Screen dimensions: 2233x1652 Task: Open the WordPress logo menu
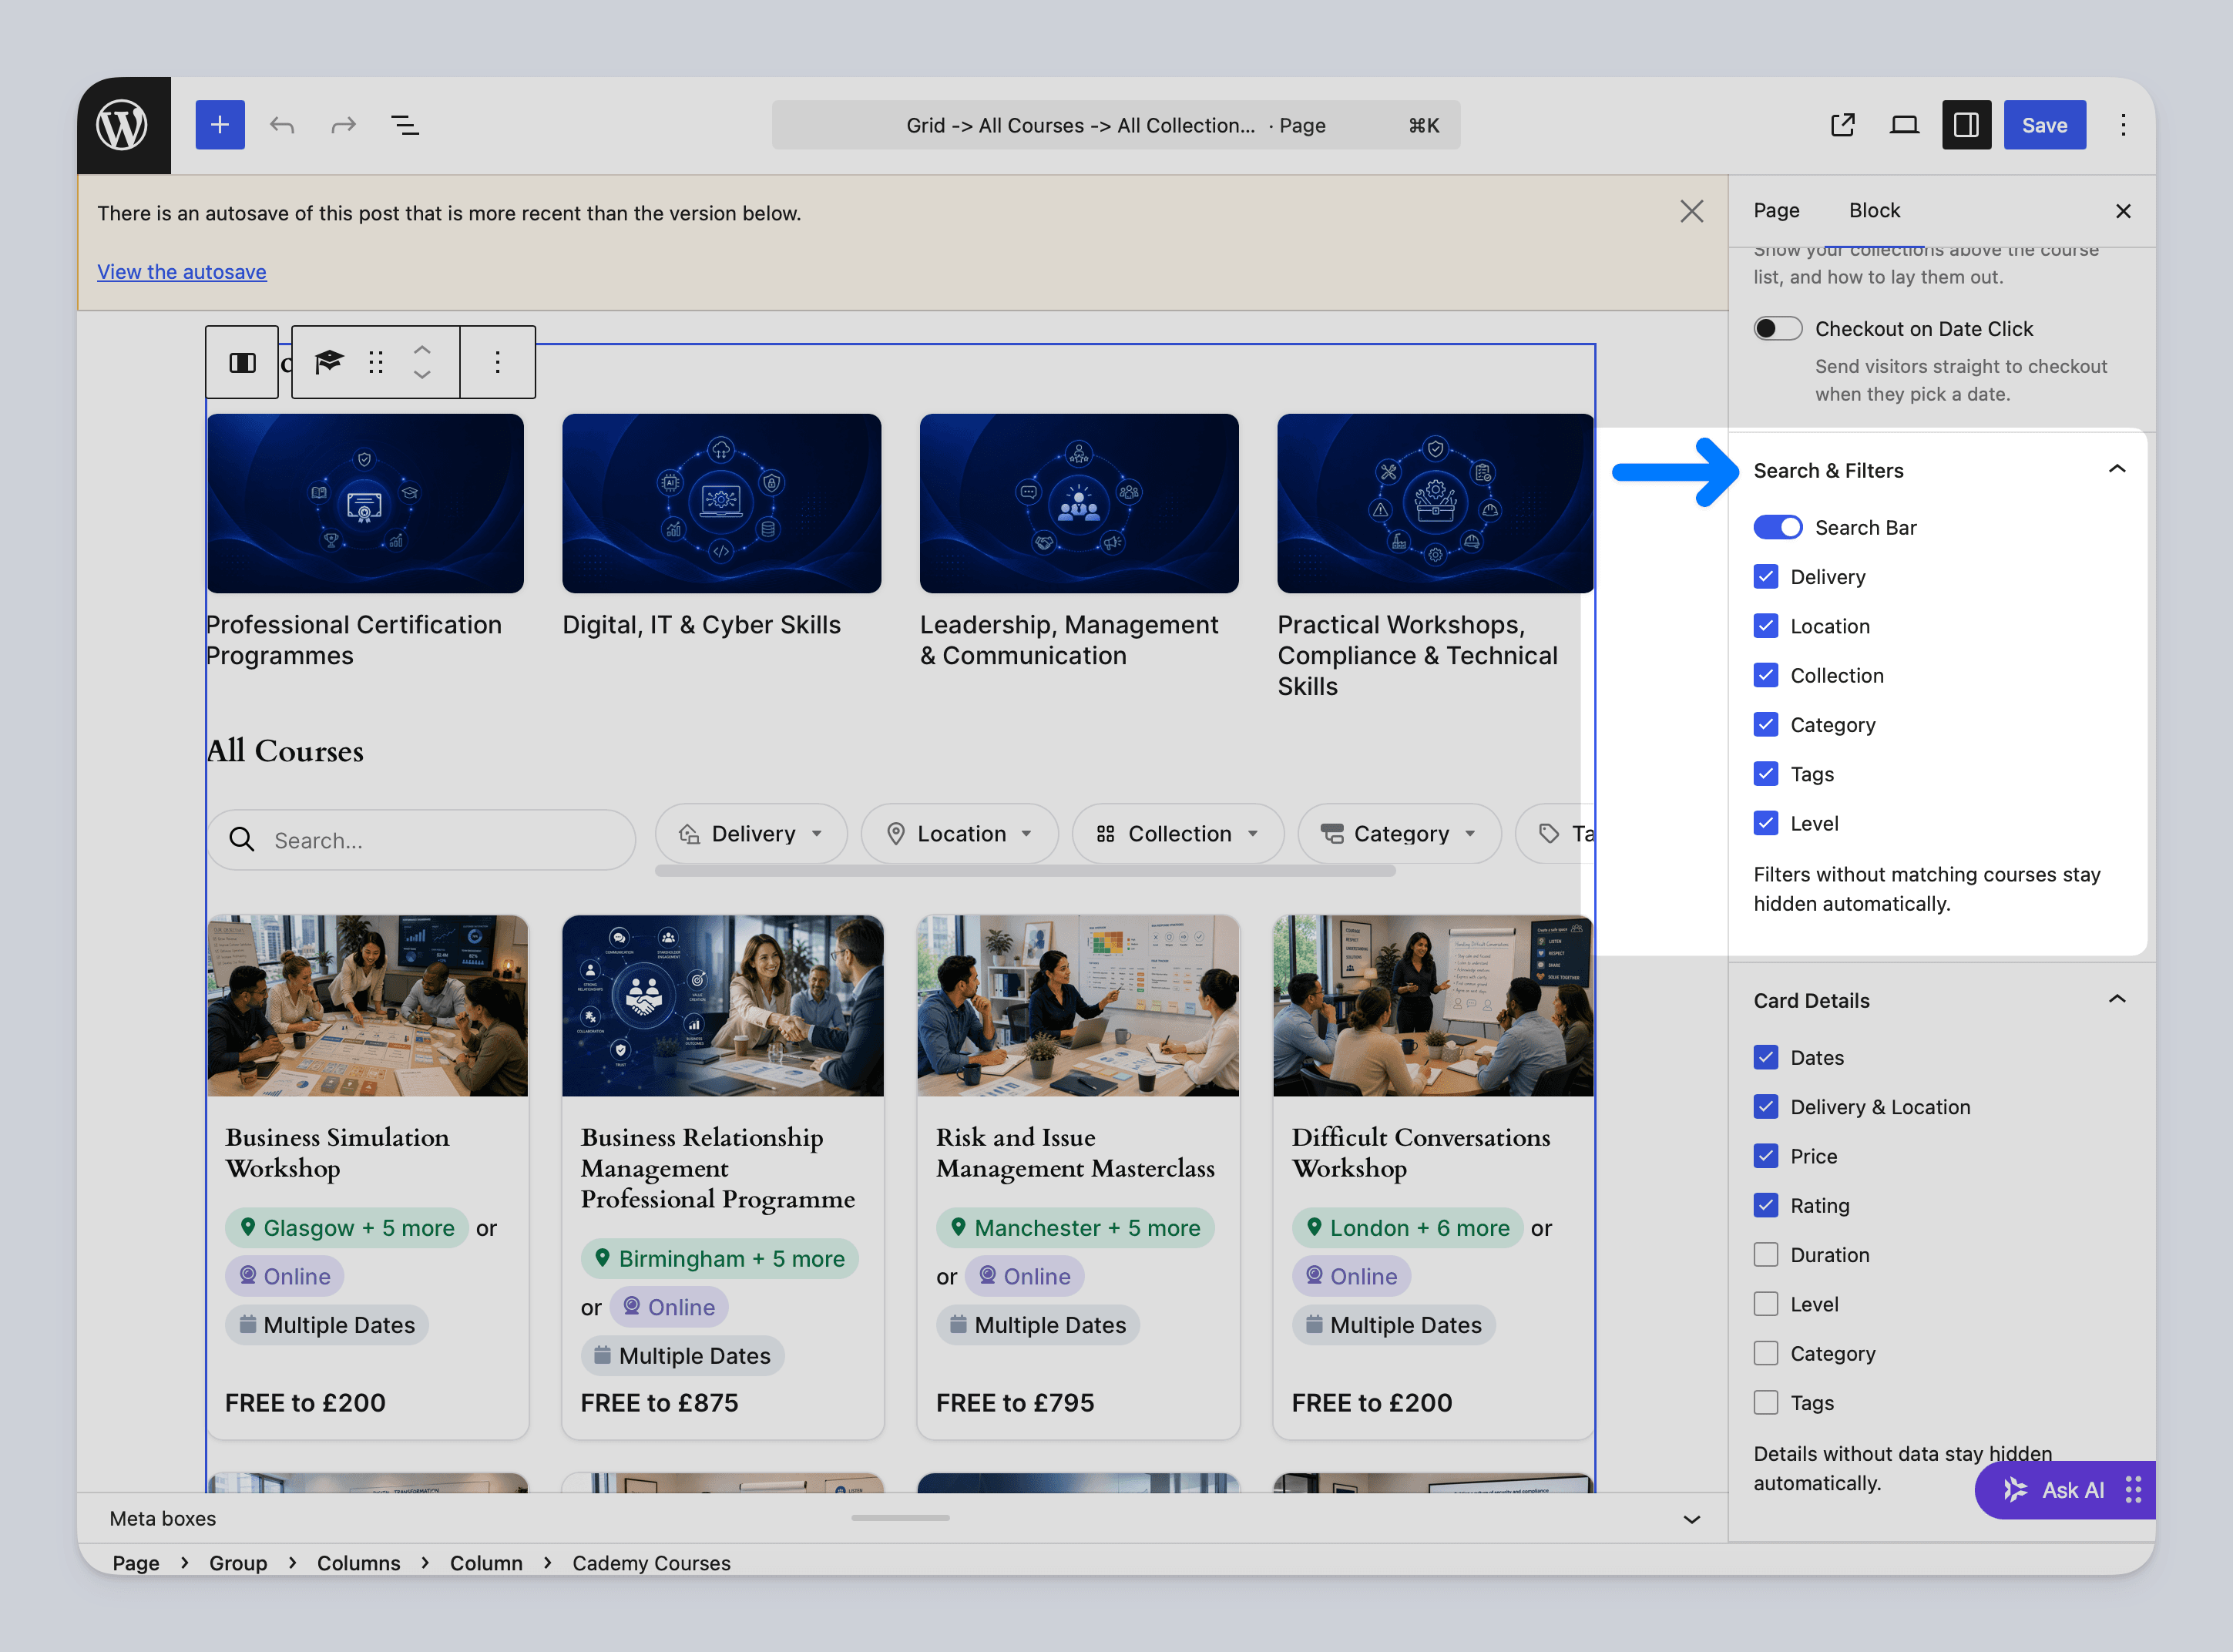coord(123,125)
